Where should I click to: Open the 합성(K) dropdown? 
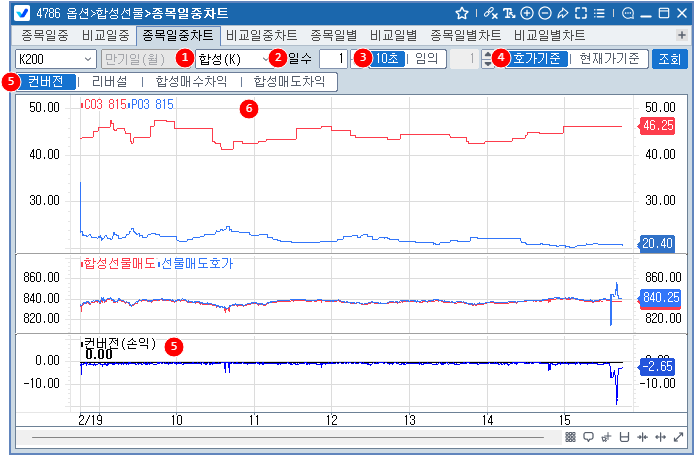tap(232, 59)
